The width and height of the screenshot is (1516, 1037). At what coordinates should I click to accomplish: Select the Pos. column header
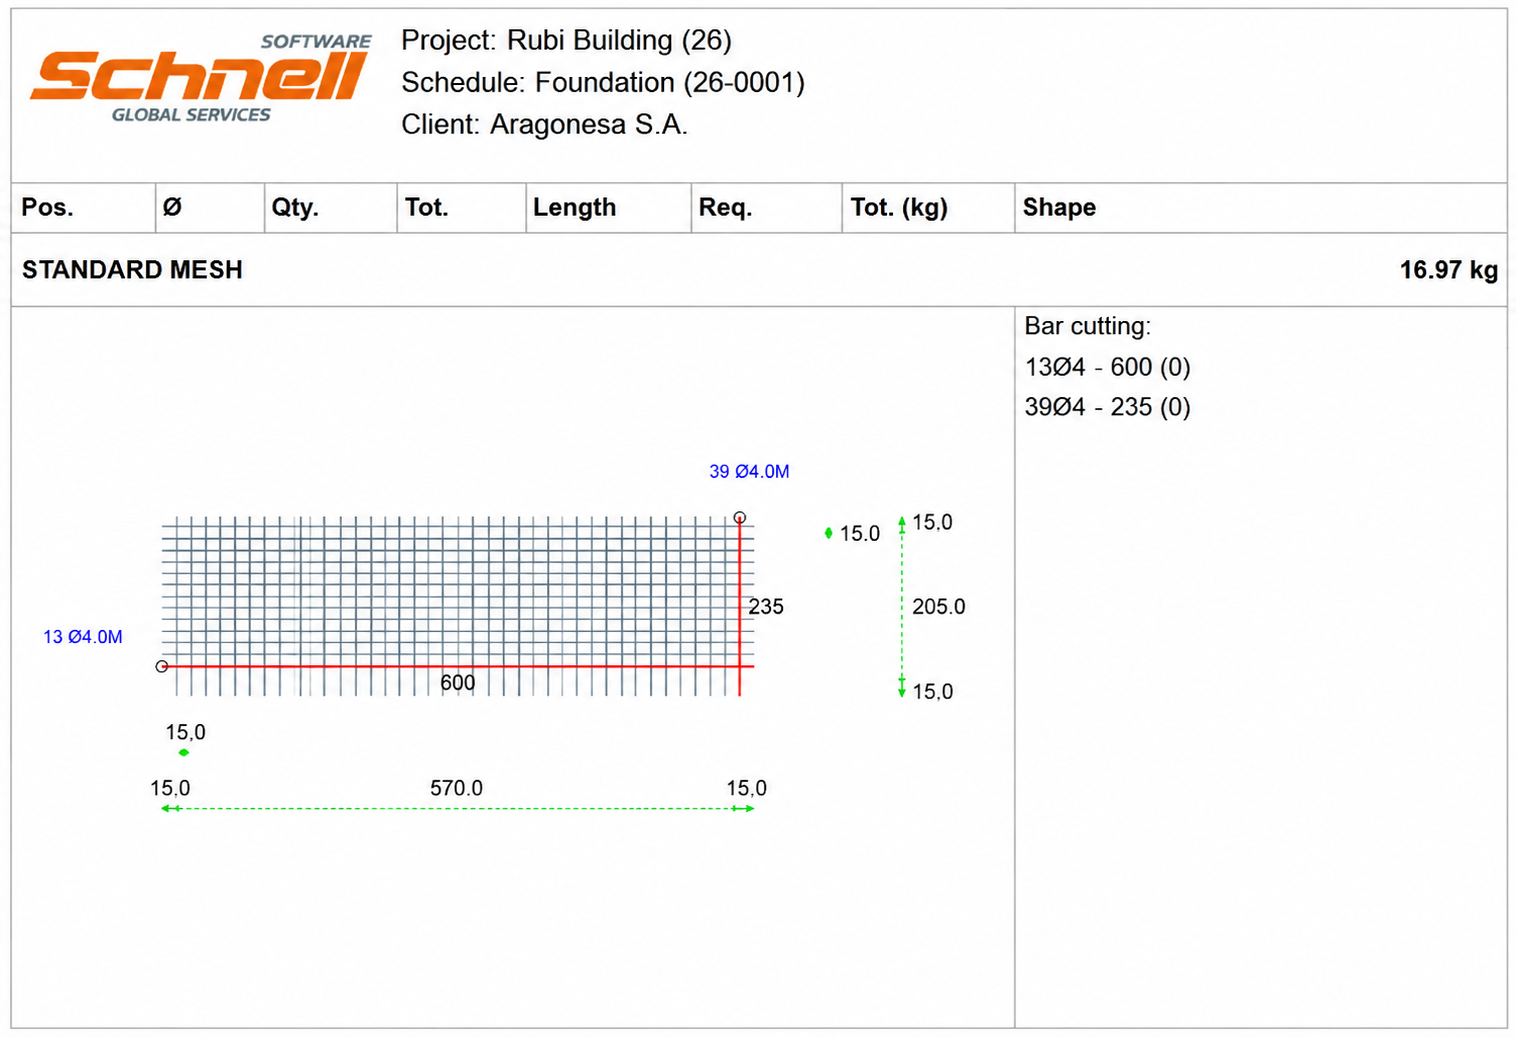(x=83, y=207)
